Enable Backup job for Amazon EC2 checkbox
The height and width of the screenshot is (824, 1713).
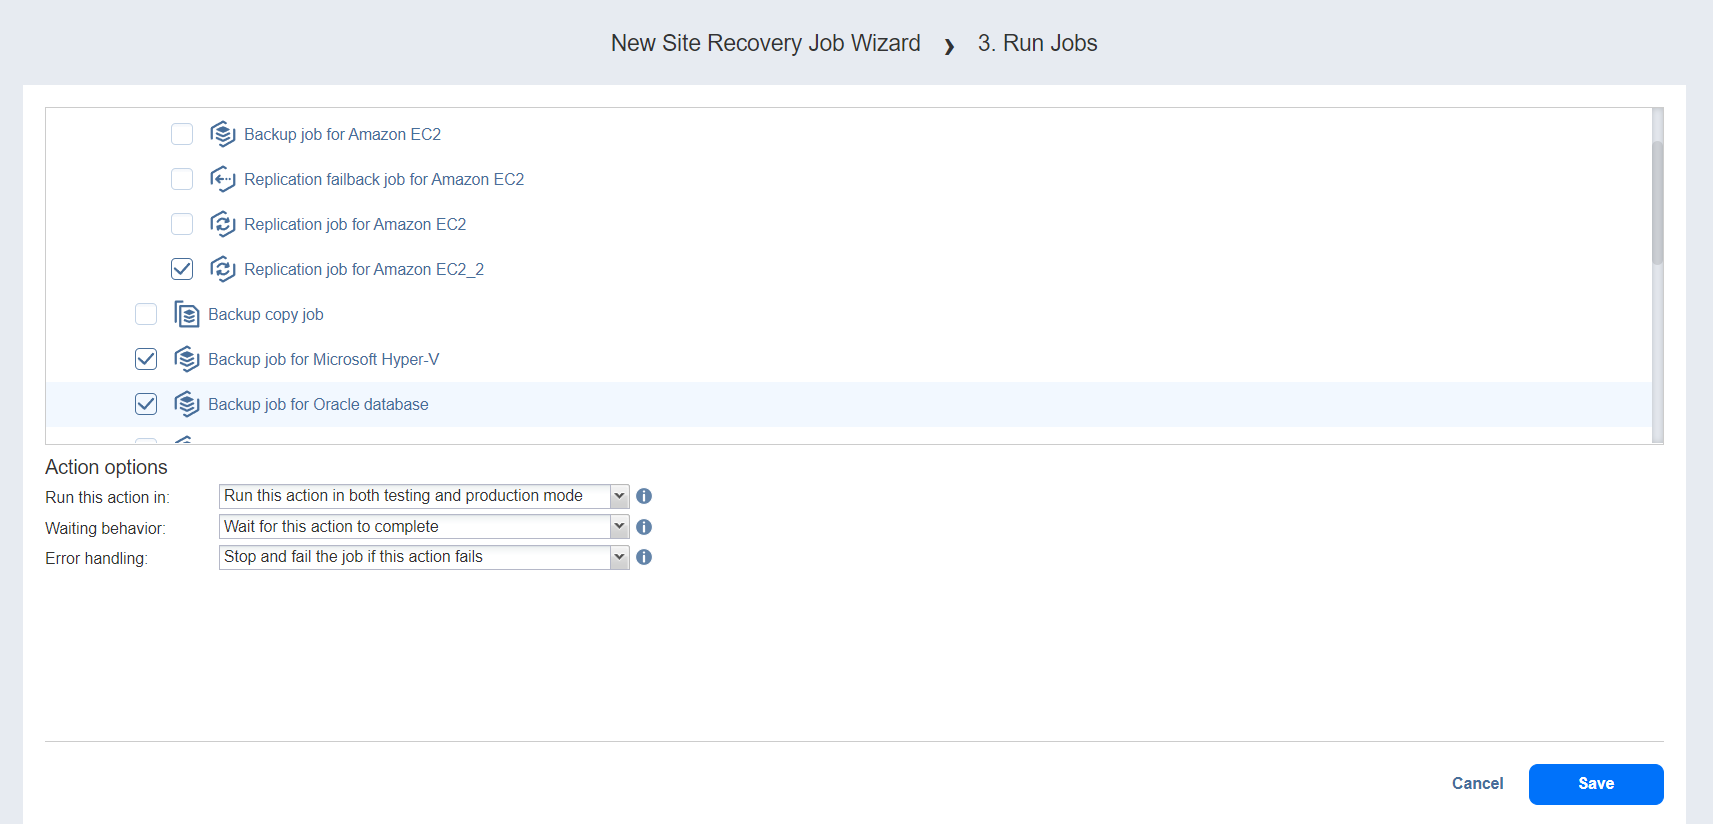click(x=182, y=134)
